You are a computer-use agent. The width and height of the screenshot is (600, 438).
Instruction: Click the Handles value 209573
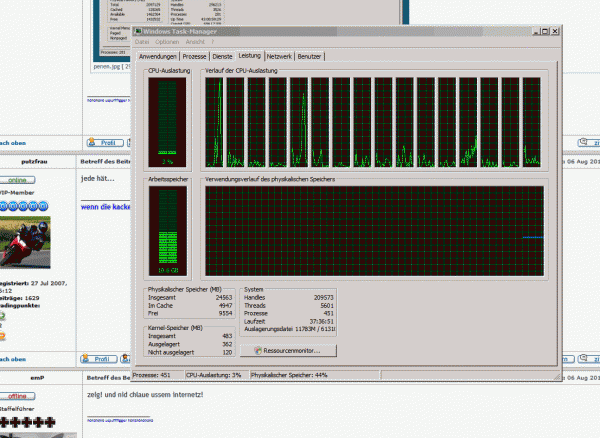324,298
